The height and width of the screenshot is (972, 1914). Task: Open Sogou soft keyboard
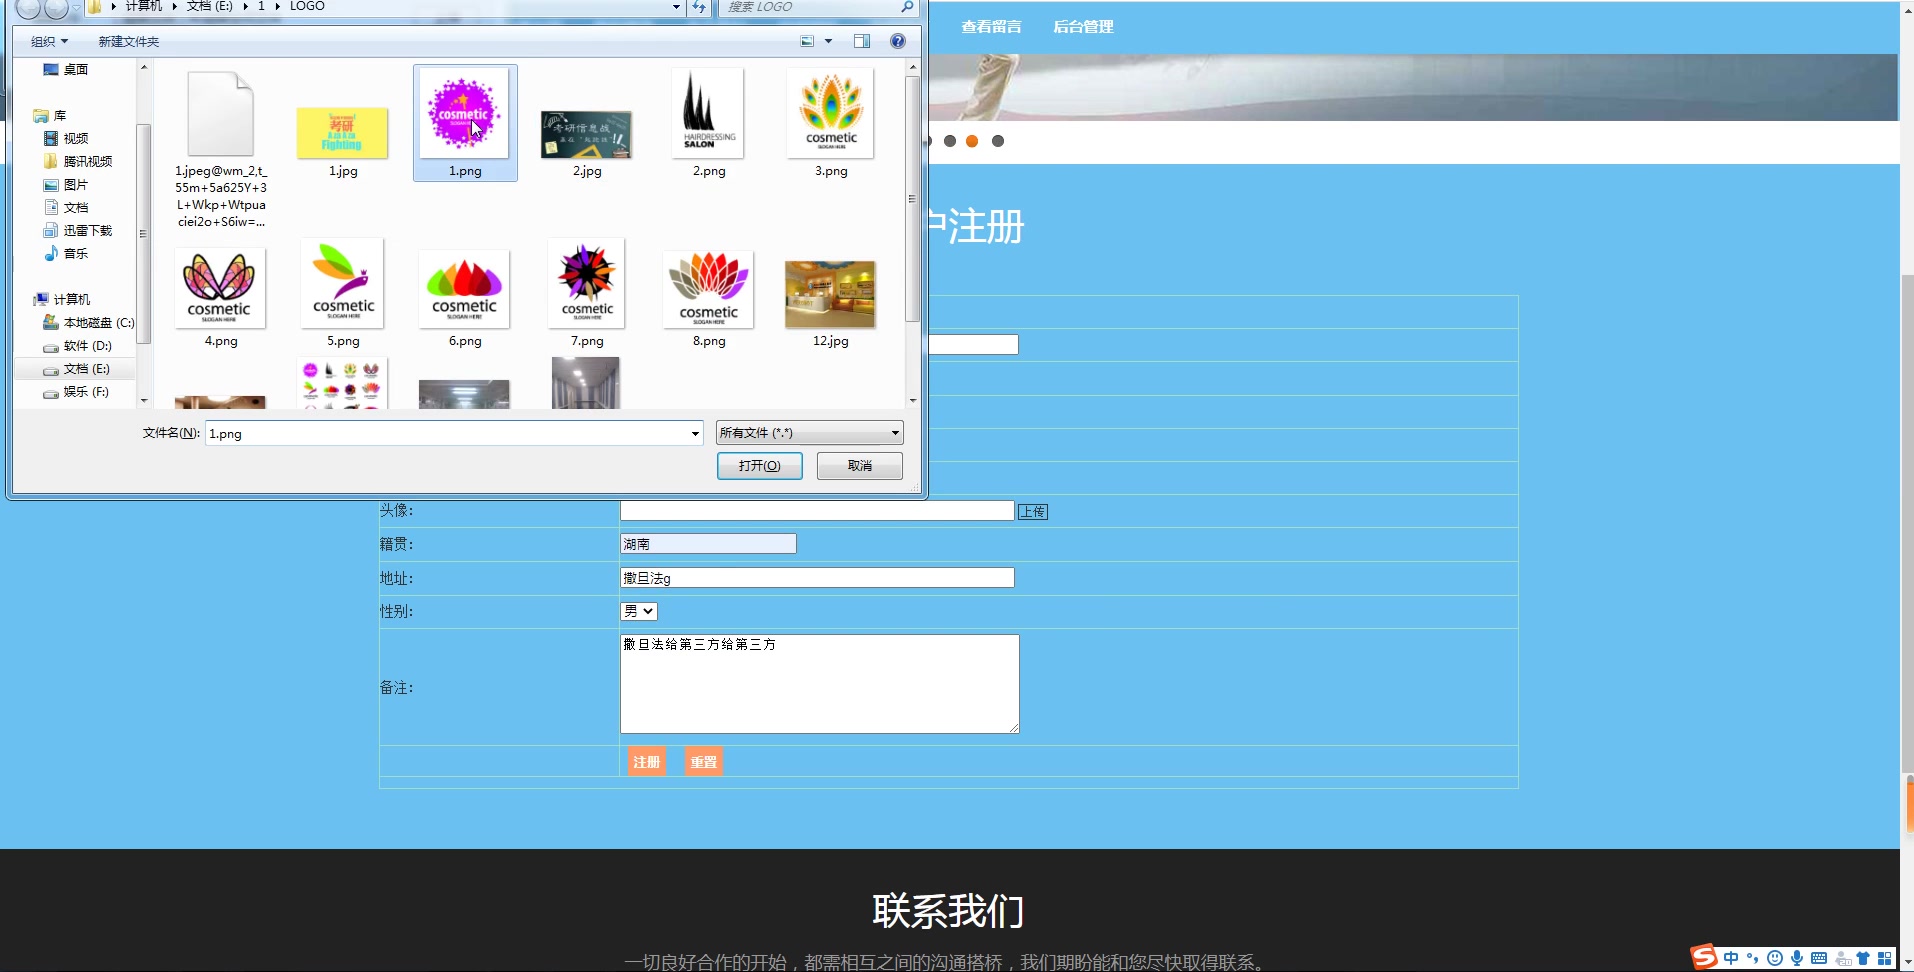[x=1819, y=958]
